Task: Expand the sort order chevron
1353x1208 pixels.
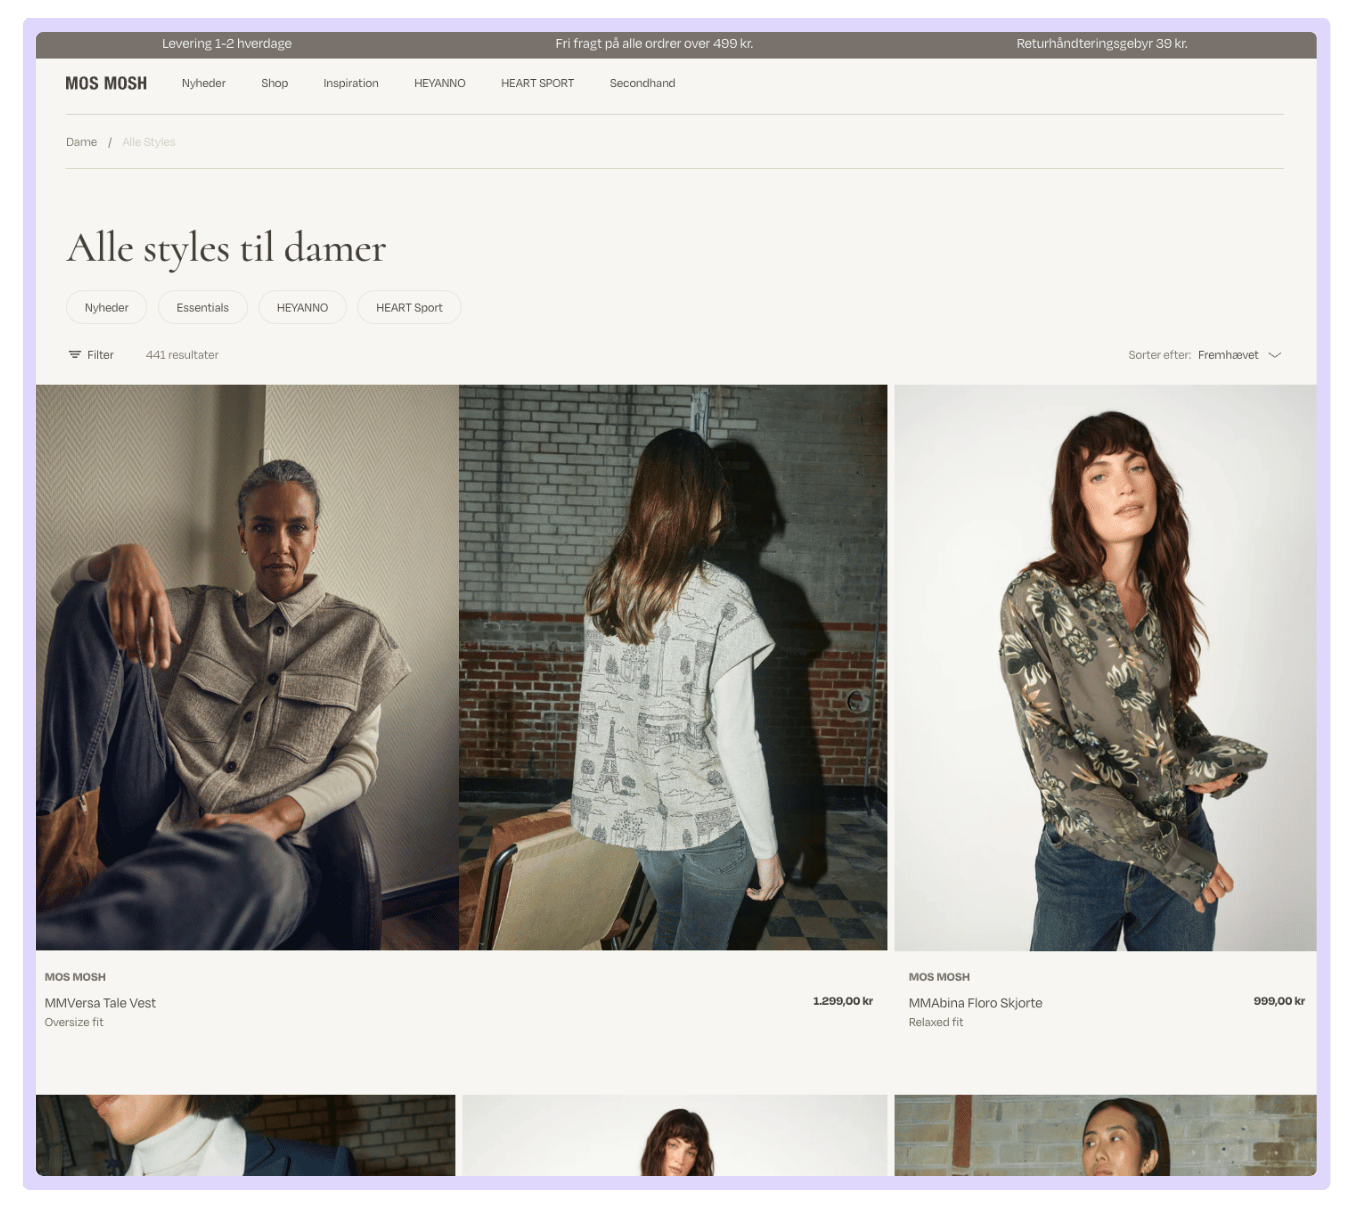Action: [1275, 355]
